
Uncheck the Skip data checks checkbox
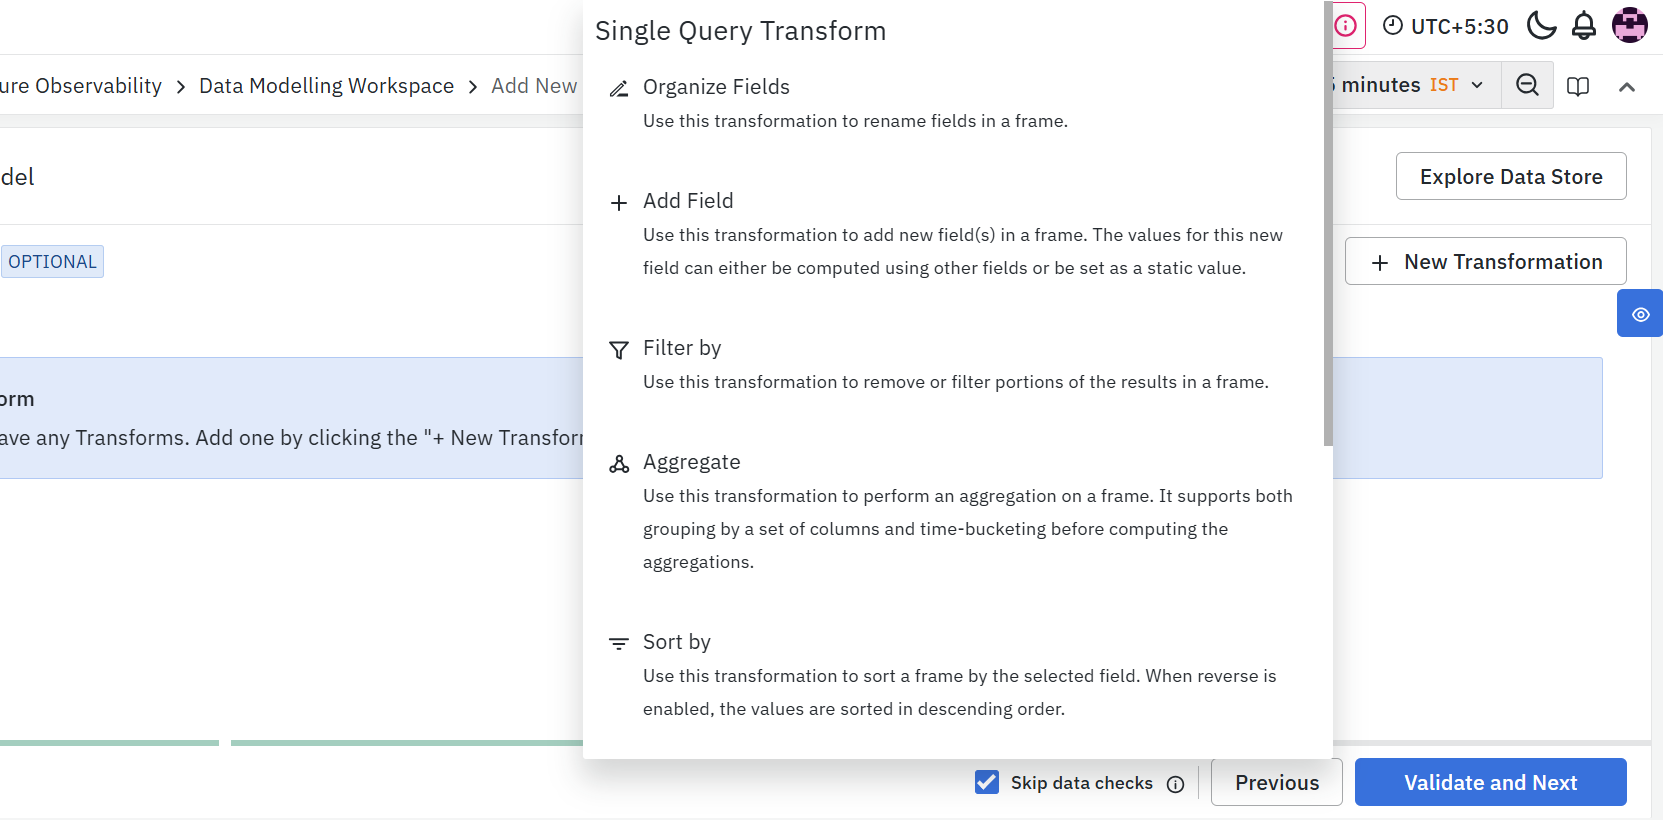(987, 782)
